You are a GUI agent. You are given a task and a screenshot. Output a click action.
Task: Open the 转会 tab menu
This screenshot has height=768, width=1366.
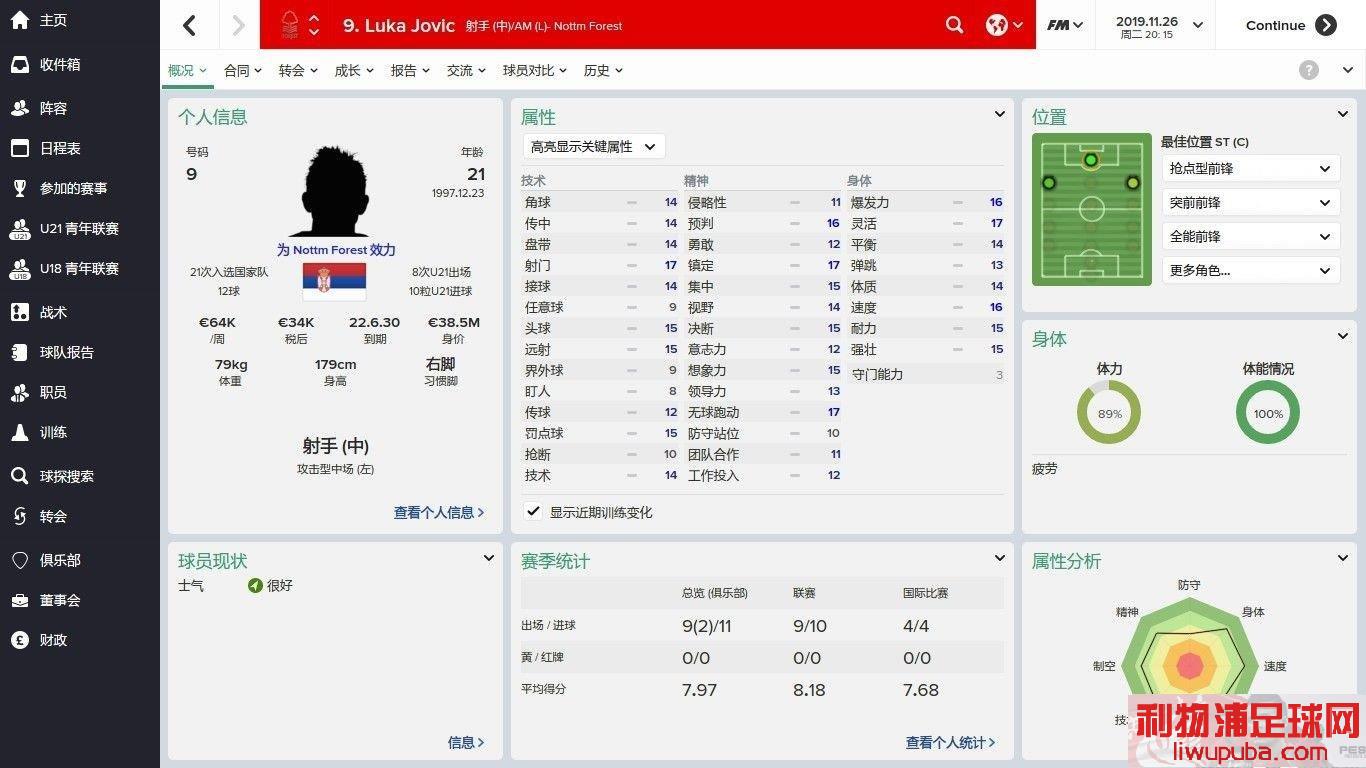298,70
